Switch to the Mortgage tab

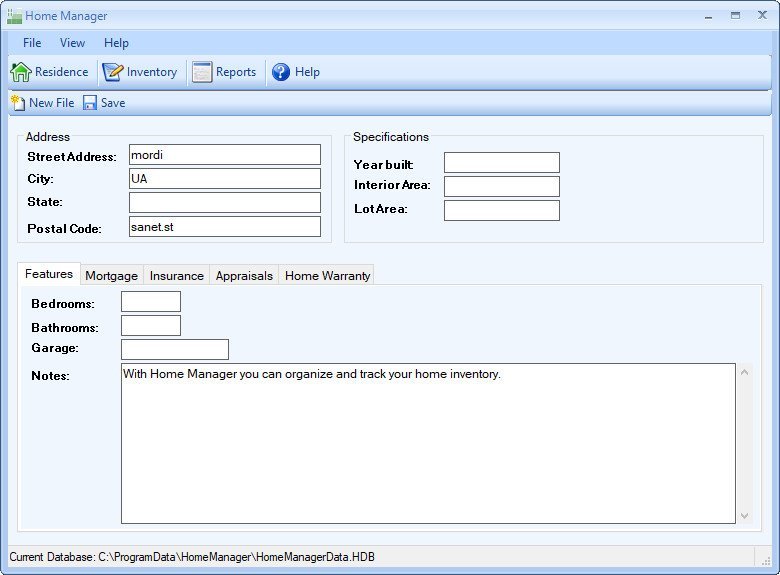(111, 276)
